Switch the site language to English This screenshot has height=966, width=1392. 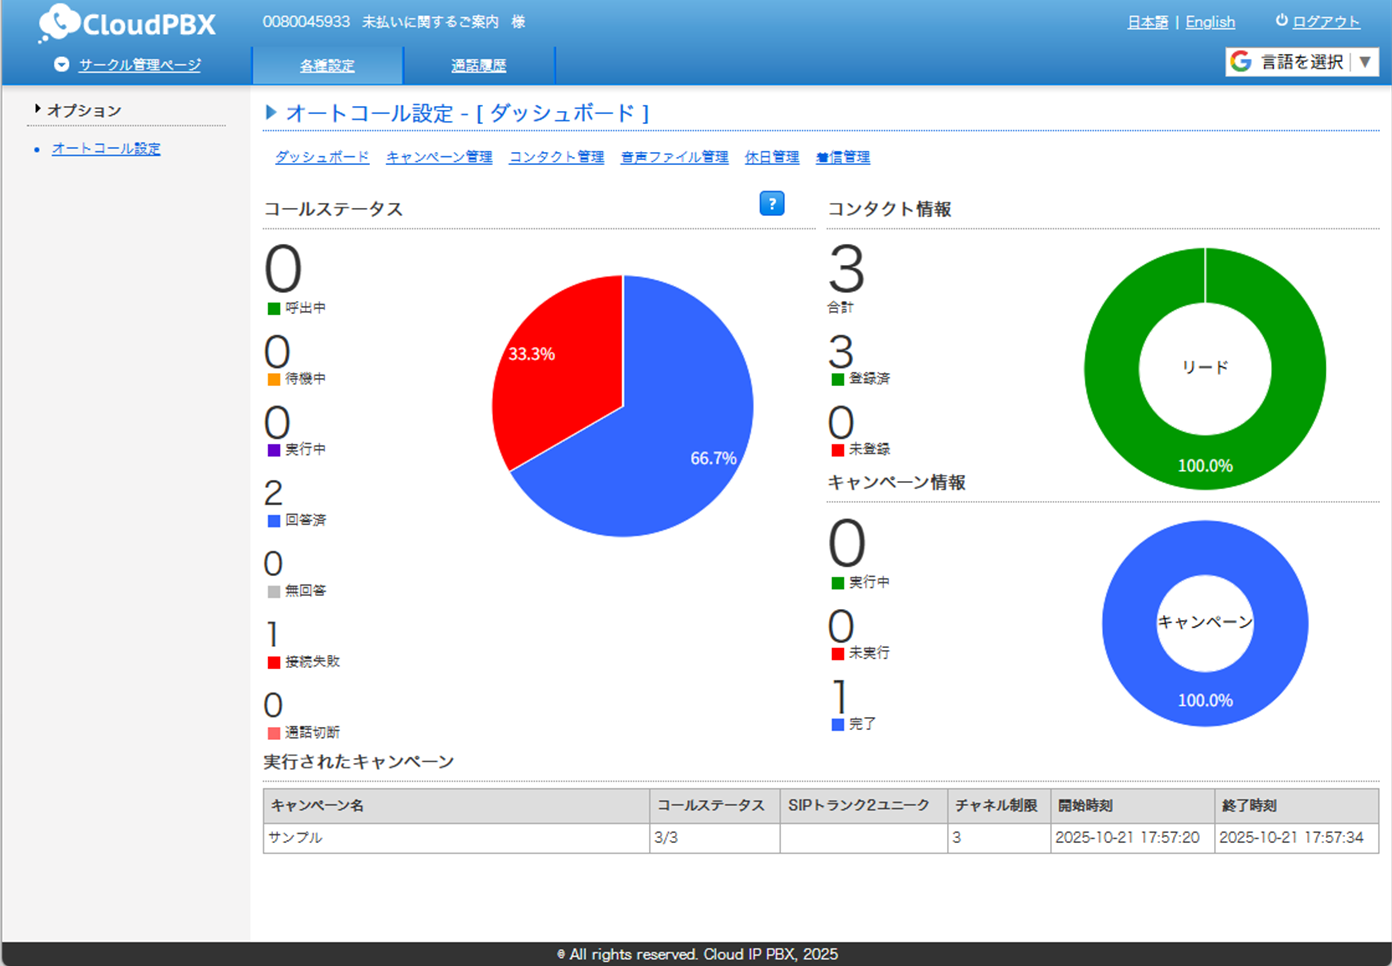click(1210, 22)
